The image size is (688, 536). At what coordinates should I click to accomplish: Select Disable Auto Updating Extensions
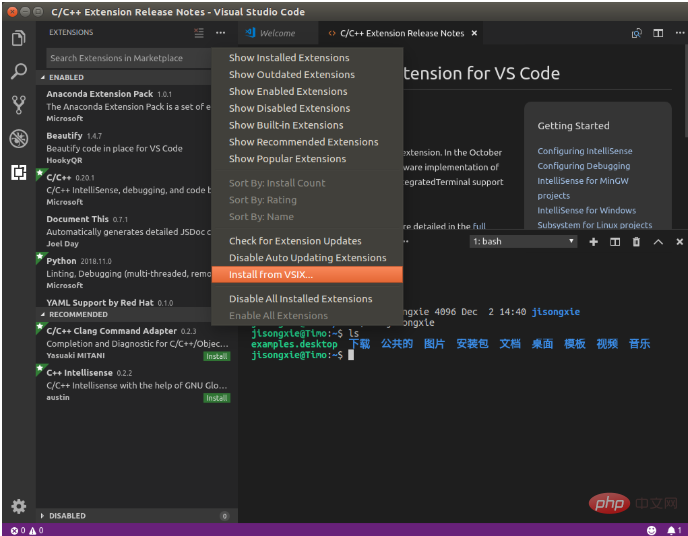[x=307, y=258]
